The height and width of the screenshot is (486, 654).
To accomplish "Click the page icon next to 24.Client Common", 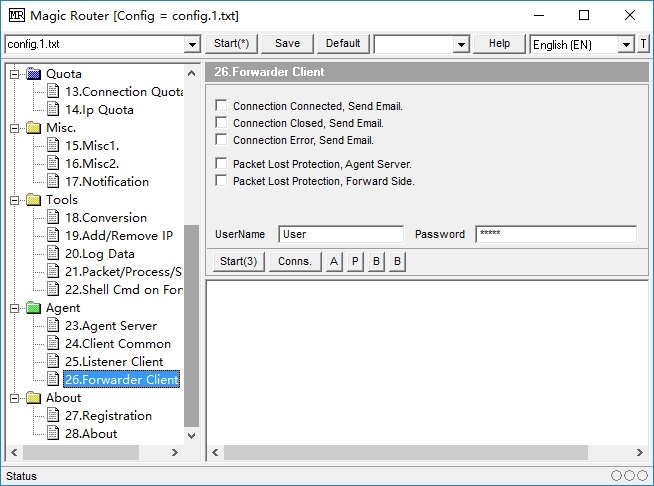I will pyautogui.click(x=53, y=343).
